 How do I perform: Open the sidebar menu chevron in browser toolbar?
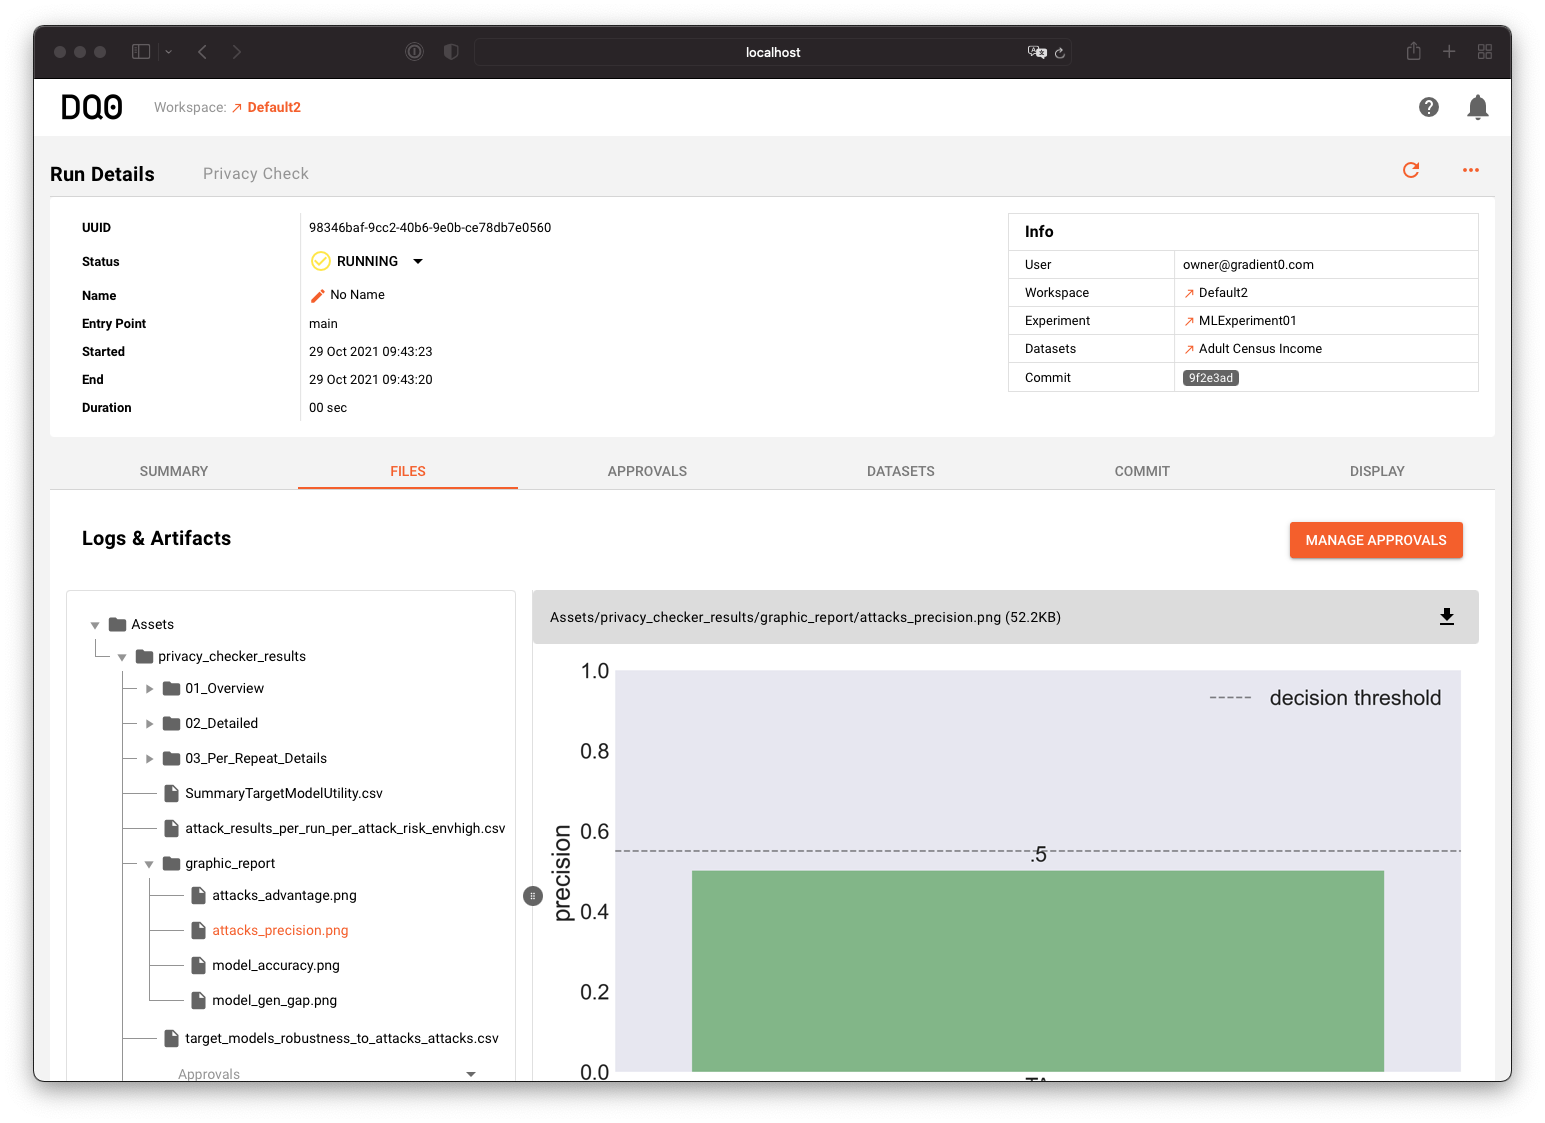[169, 52]
